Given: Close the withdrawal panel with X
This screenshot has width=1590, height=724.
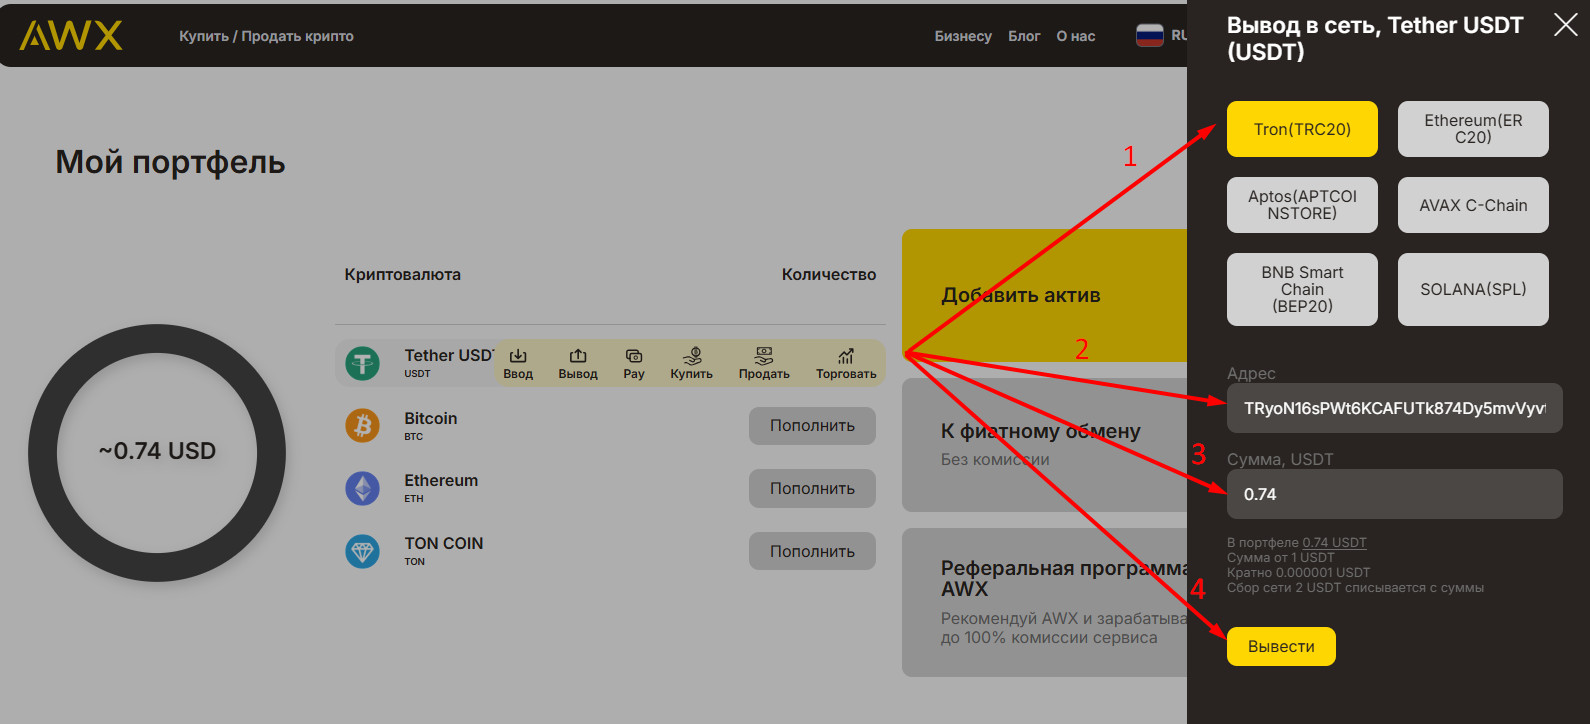Looking at the screenshot, I should click(x=1565, y=25).
